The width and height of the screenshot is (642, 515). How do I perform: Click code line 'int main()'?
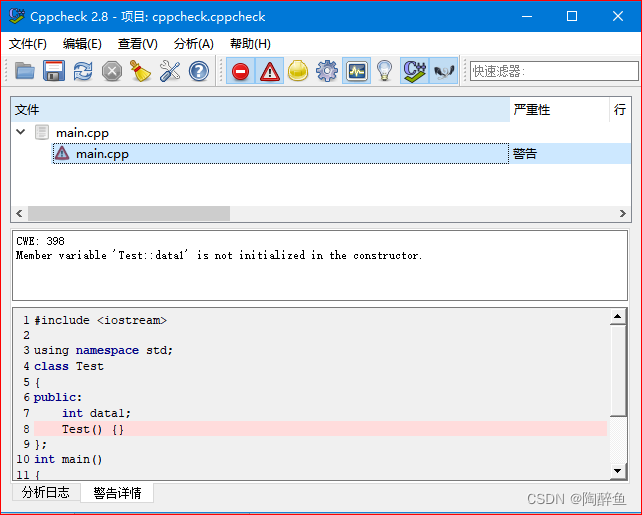[x=68, y=459]
